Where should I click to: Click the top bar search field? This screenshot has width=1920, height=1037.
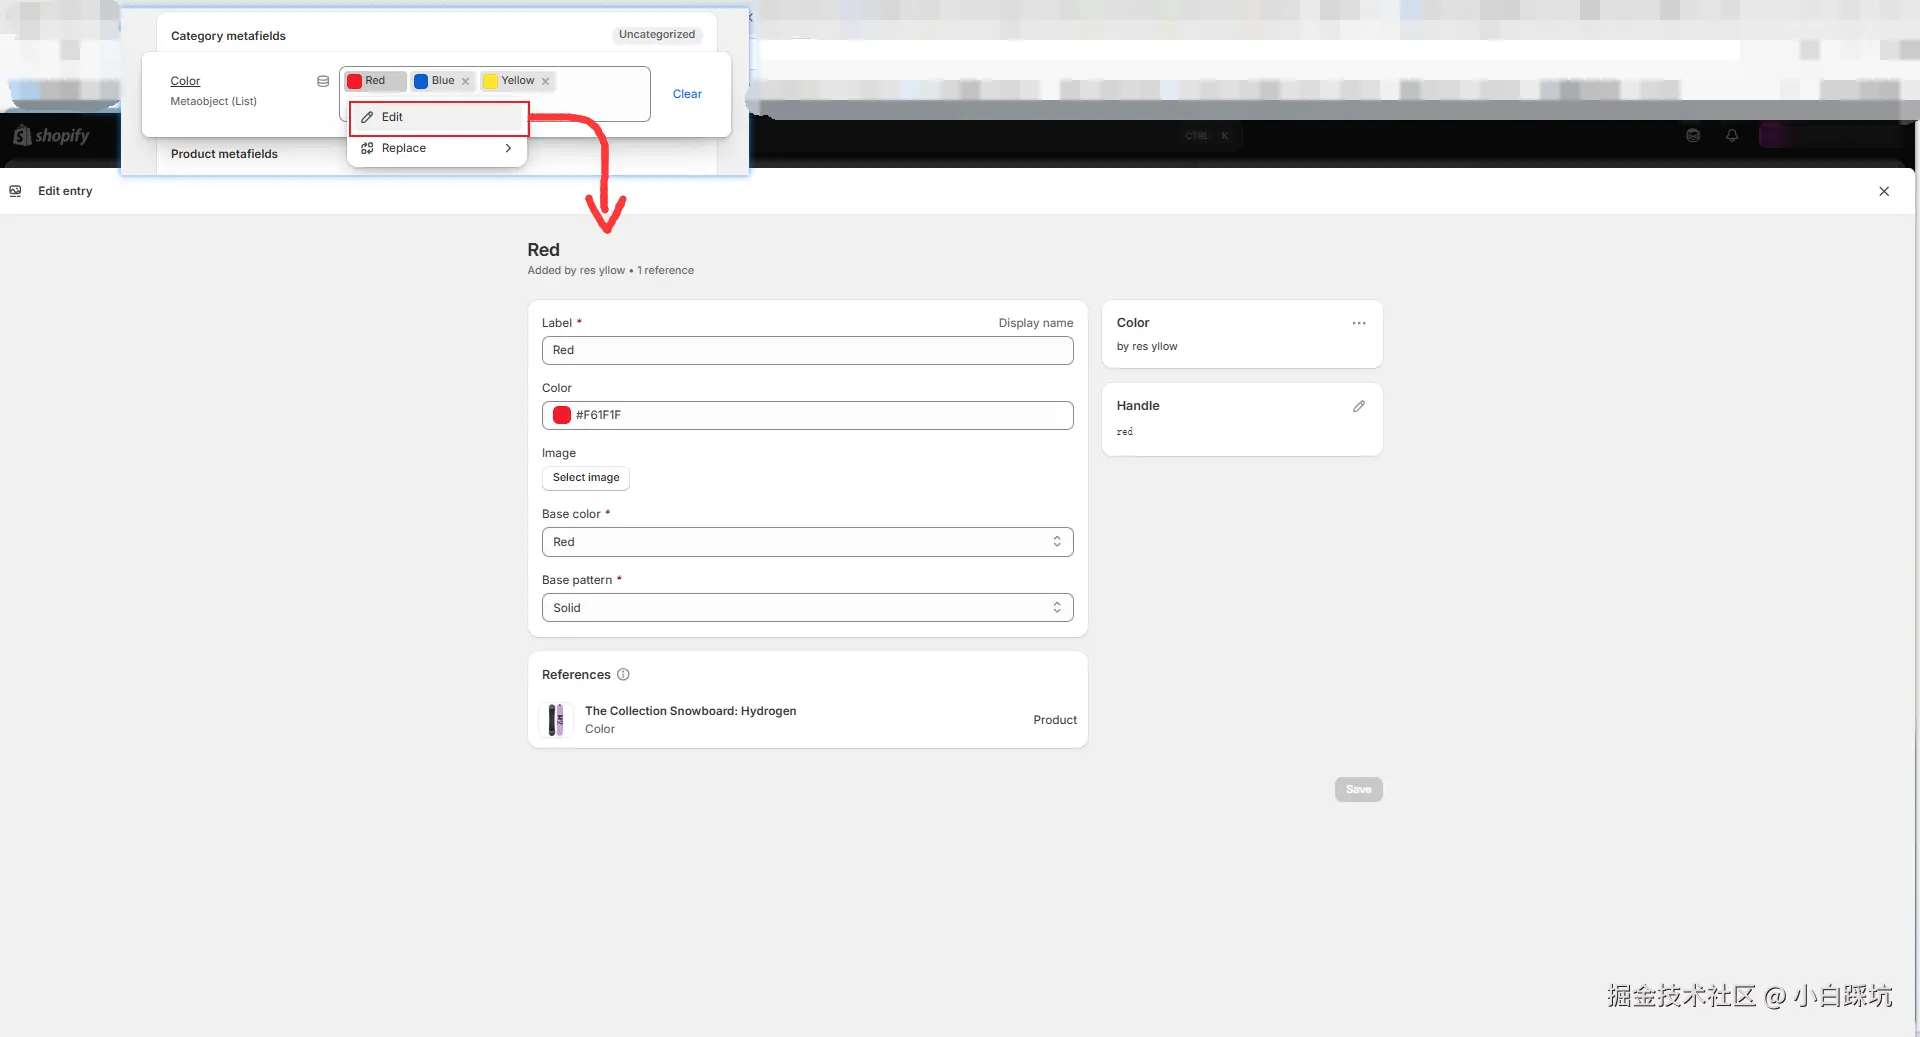960,135
